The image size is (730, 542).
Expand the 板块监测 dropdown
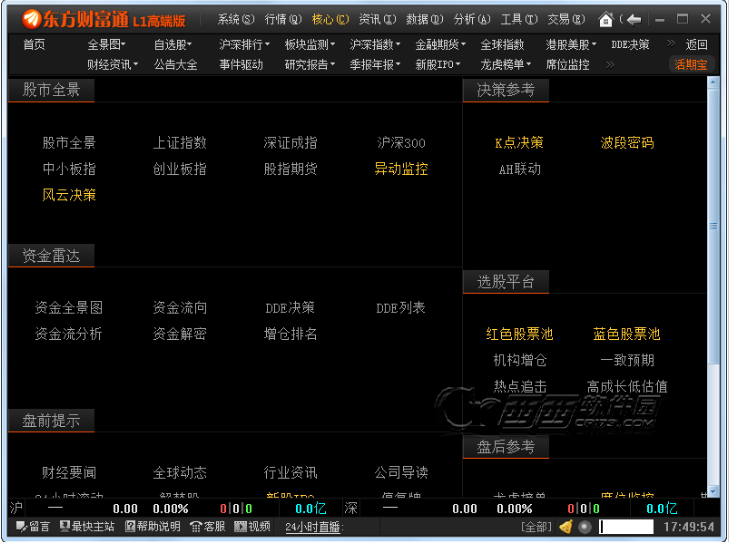tap(310, 45)
